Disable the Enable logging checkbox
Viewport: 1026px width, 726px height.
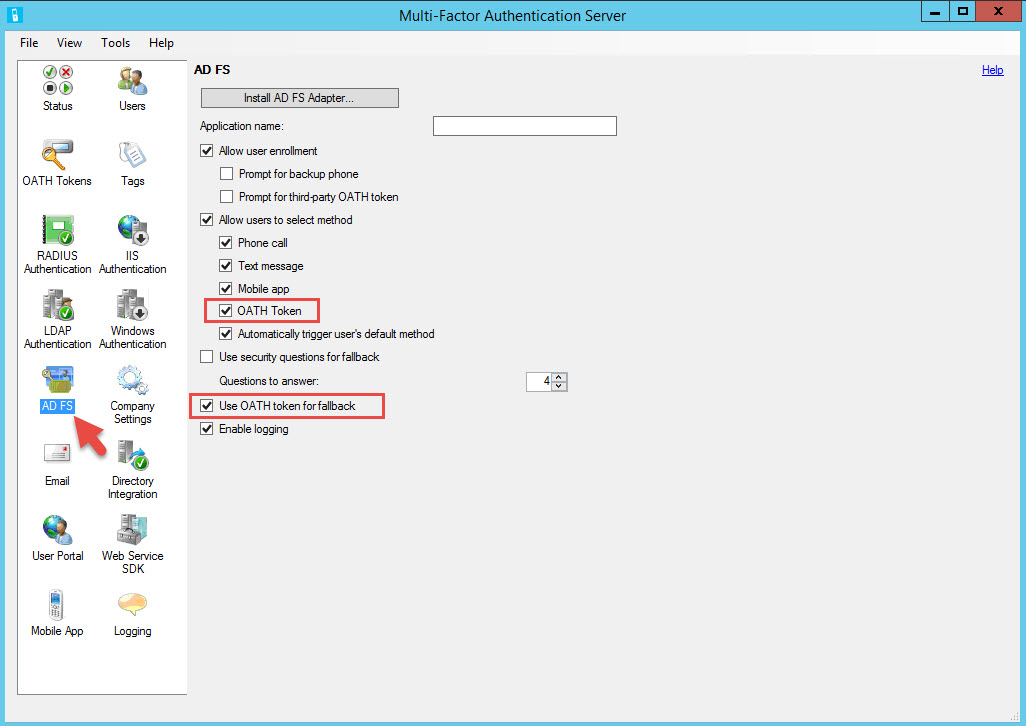pos(207,429)
